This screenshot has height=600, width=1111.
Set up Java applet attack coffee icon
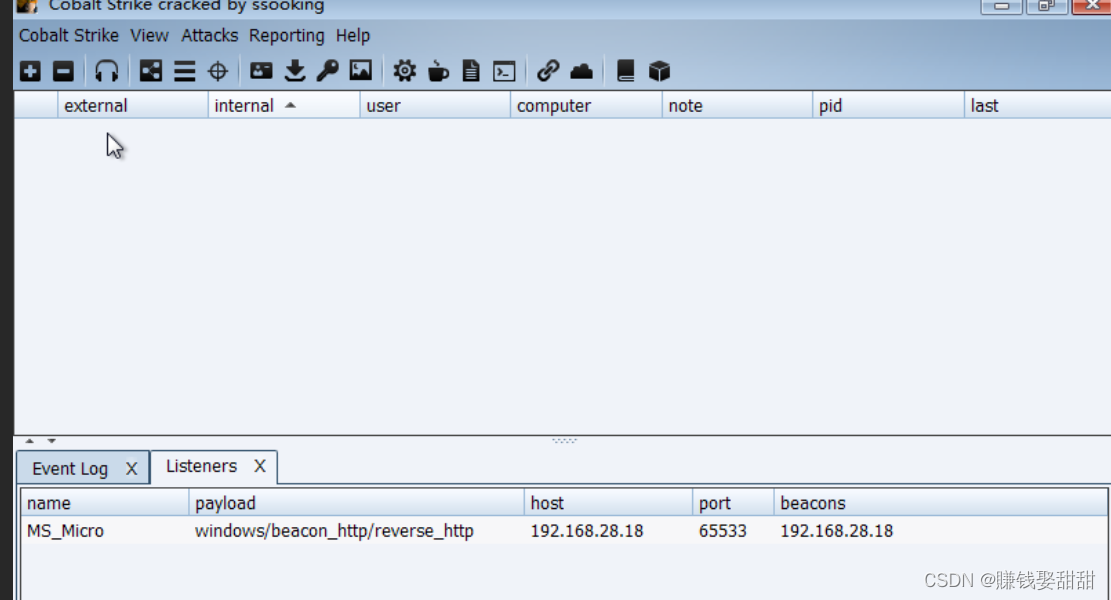pos(438,71)
